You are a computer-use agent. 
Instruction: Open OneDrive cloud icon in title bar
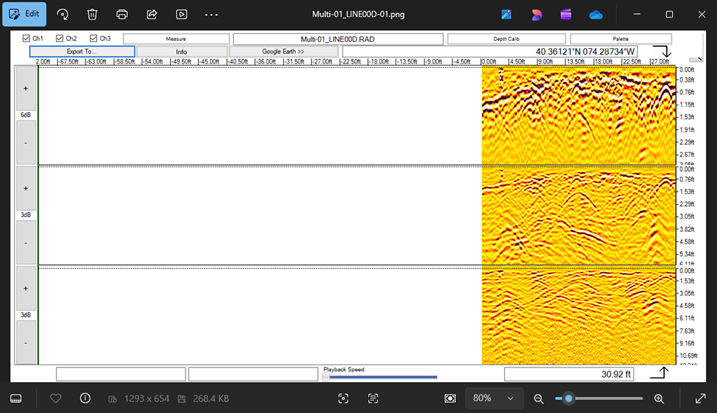pyautogui.click(x=596, y=15)
